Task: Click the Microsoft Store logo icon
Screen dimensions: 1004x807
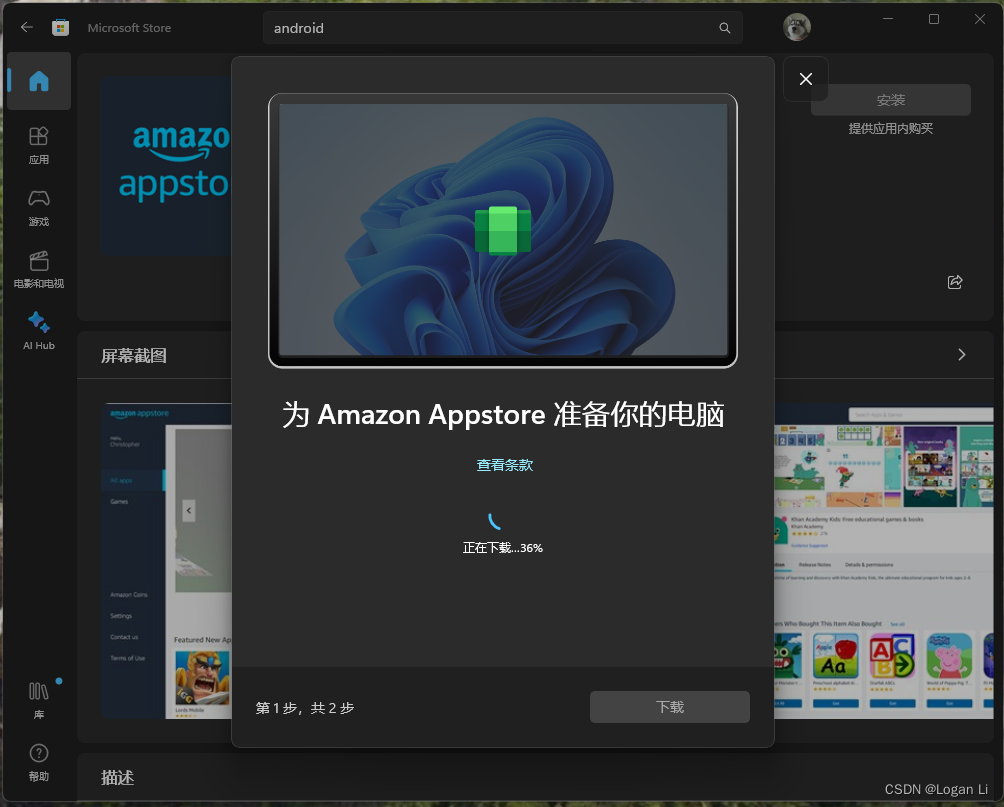Action: tap(60, 28)
